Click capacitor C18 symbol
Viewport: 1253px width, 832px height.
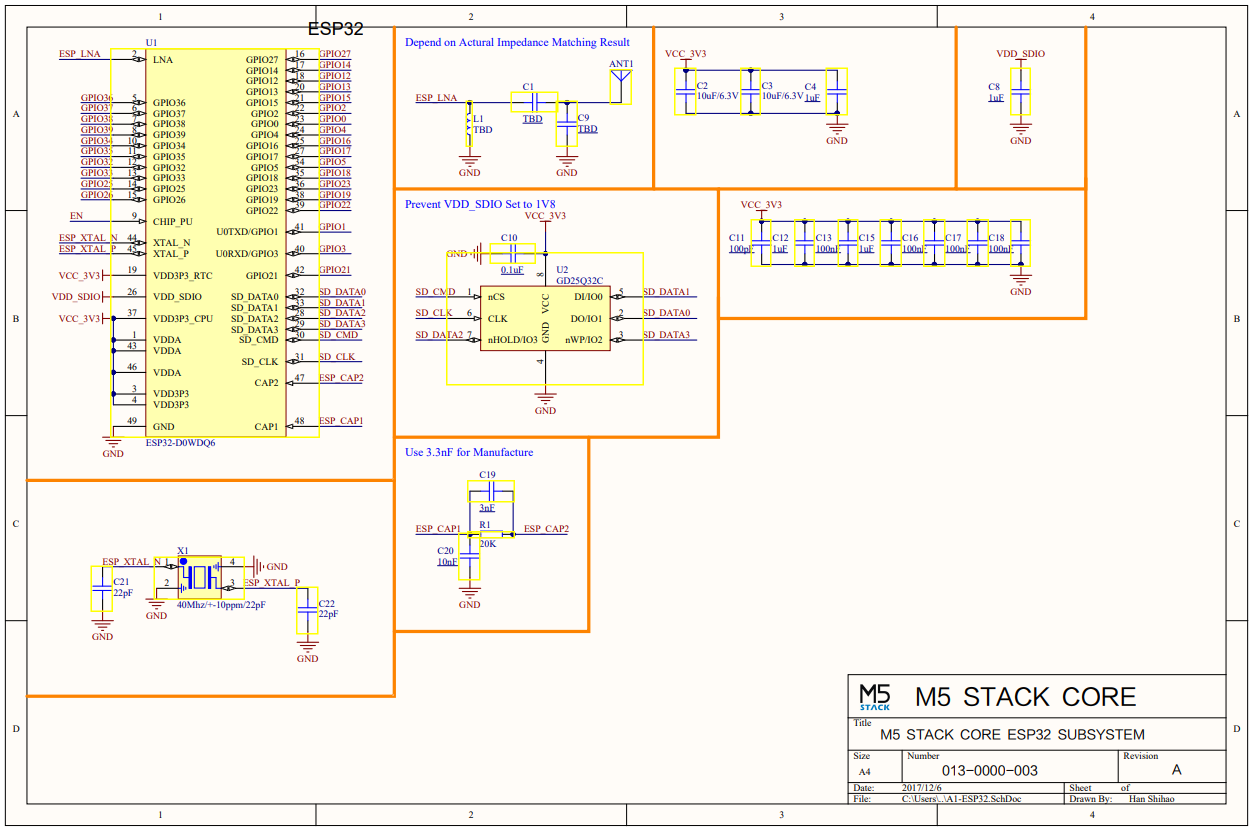click(1020, 243)
